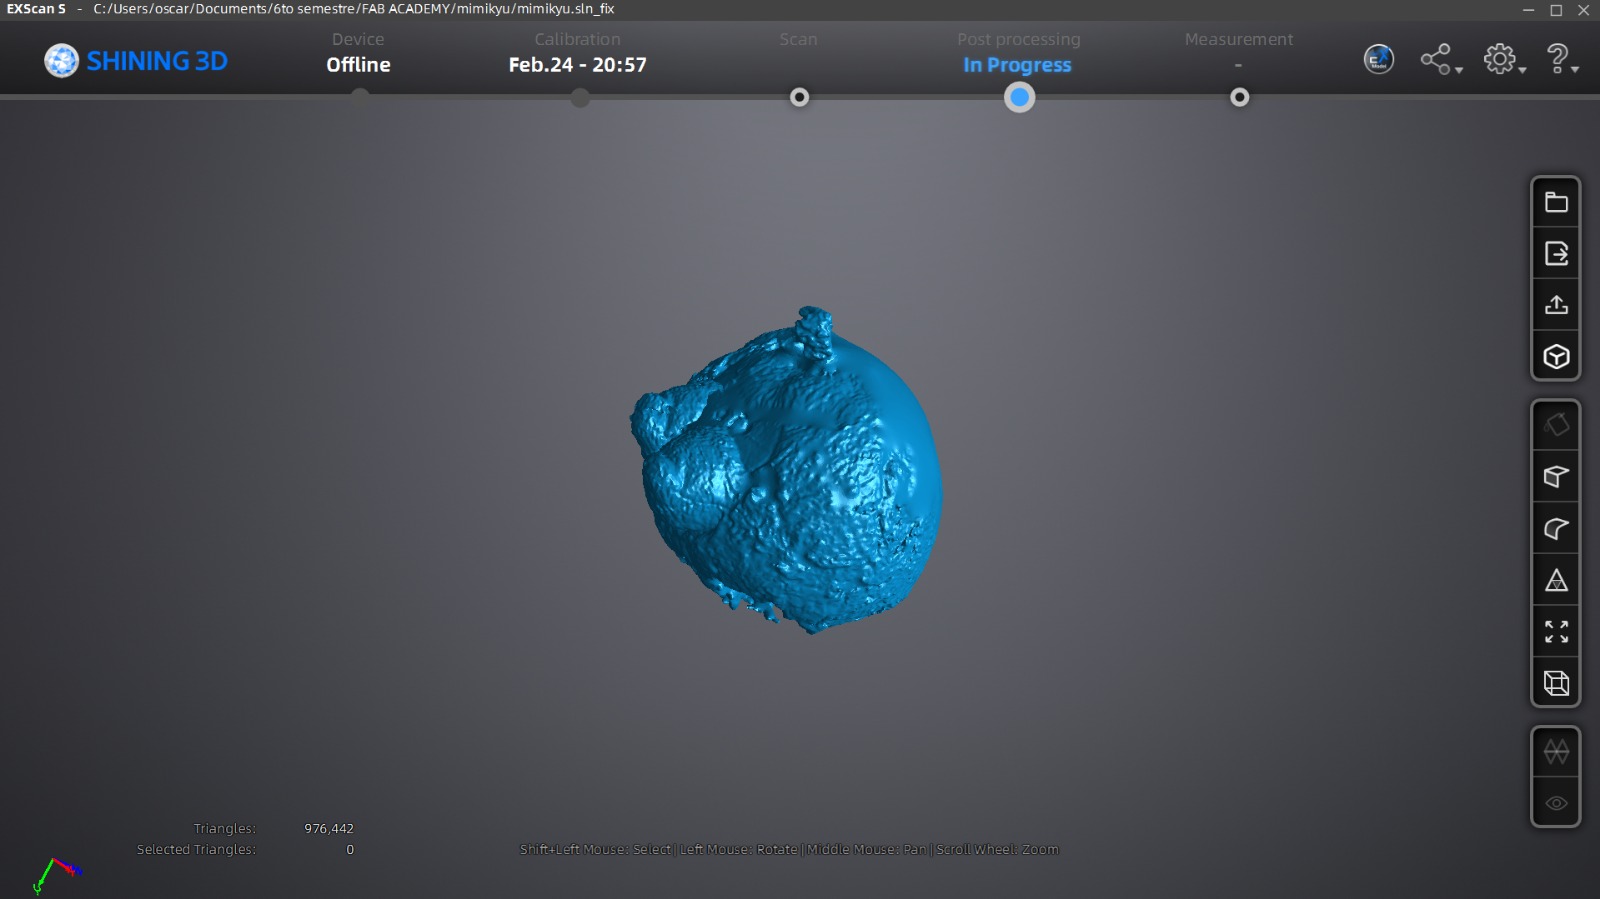Click the curved surface smoothing icon

point(1556,529)
